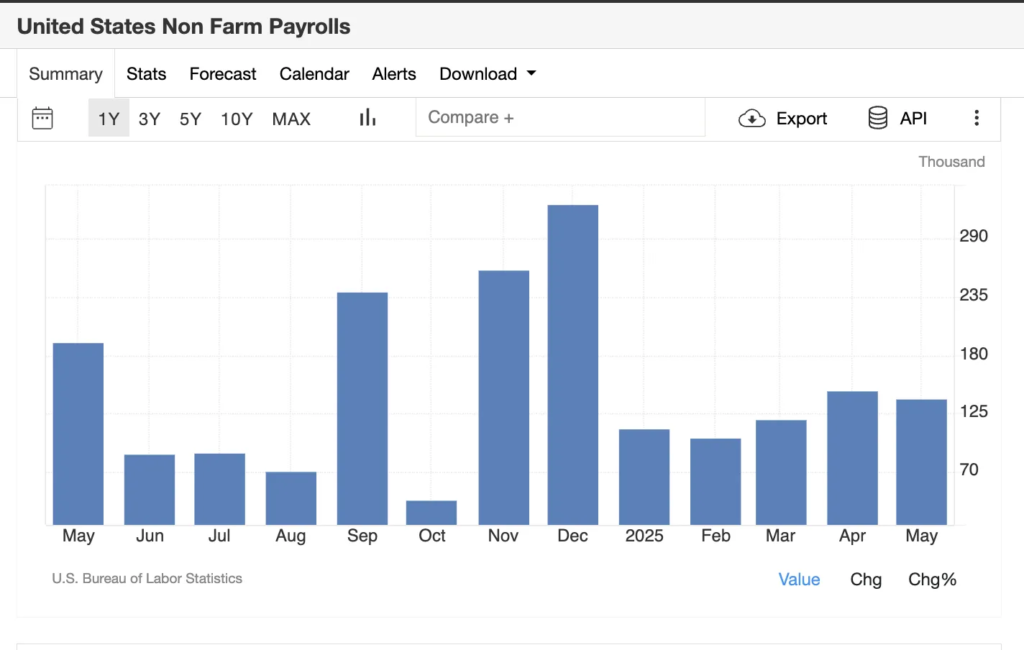Open the three-dot more options menu
Viewport: 1024px width, 650px height.
(x=976, y=118)
